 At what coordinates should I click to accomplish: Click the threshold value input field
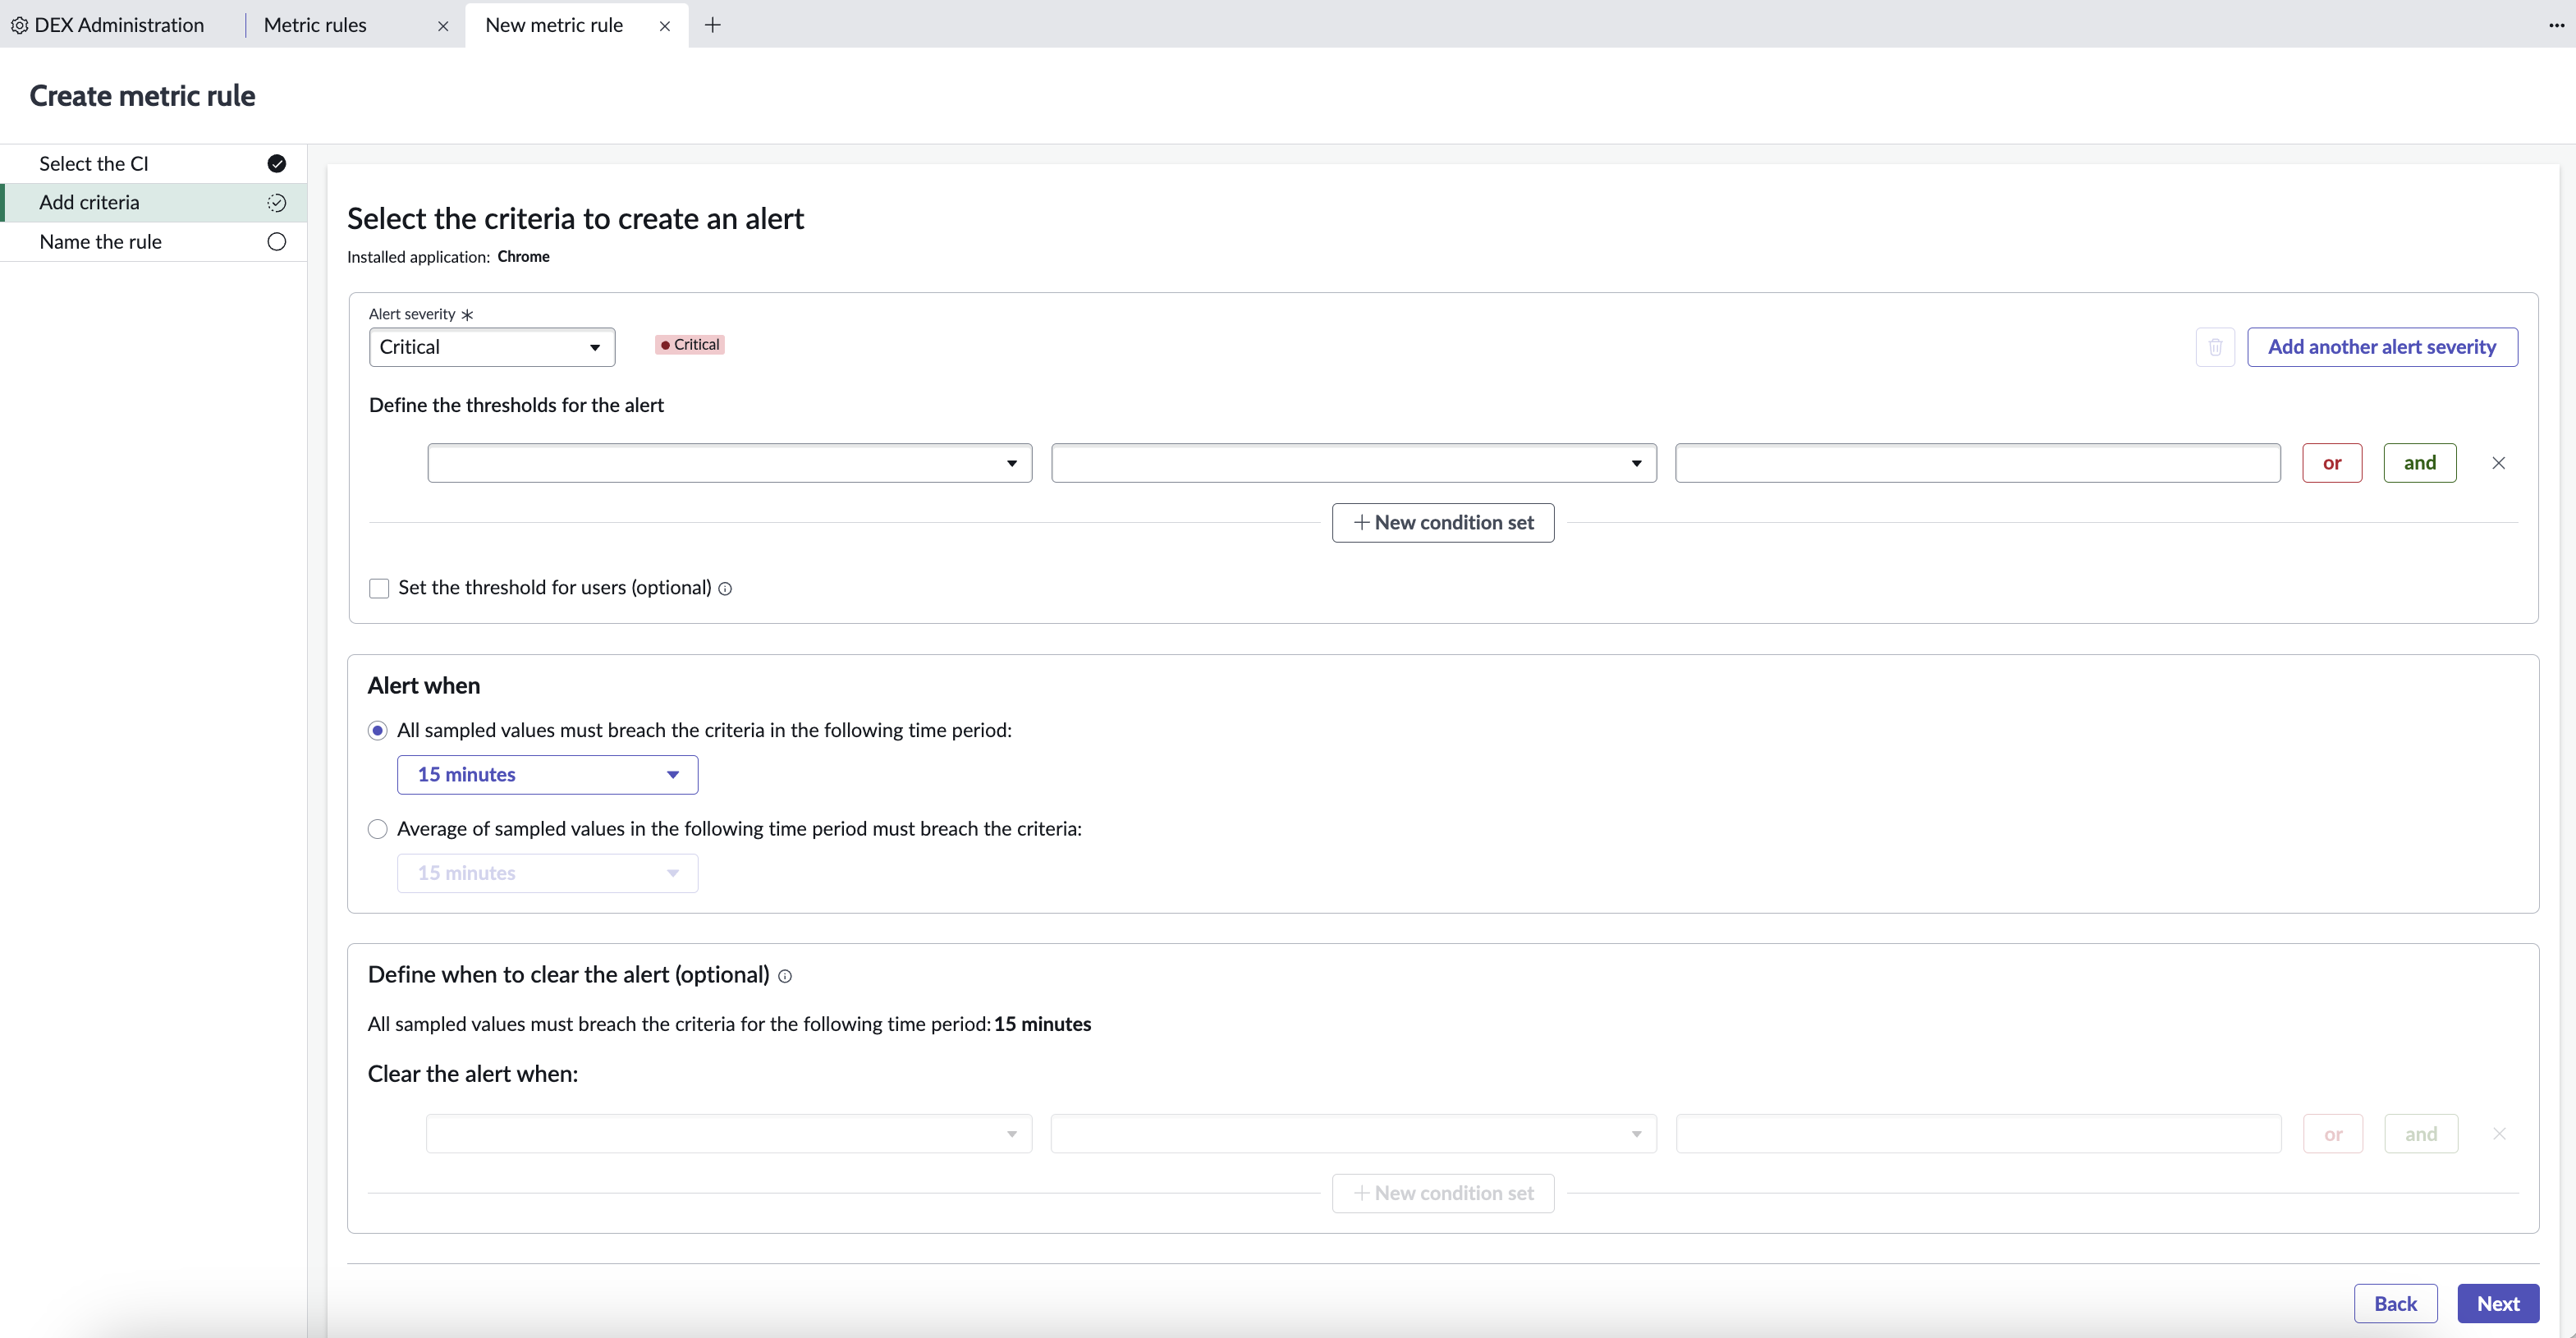click(x=1978, y=463)
